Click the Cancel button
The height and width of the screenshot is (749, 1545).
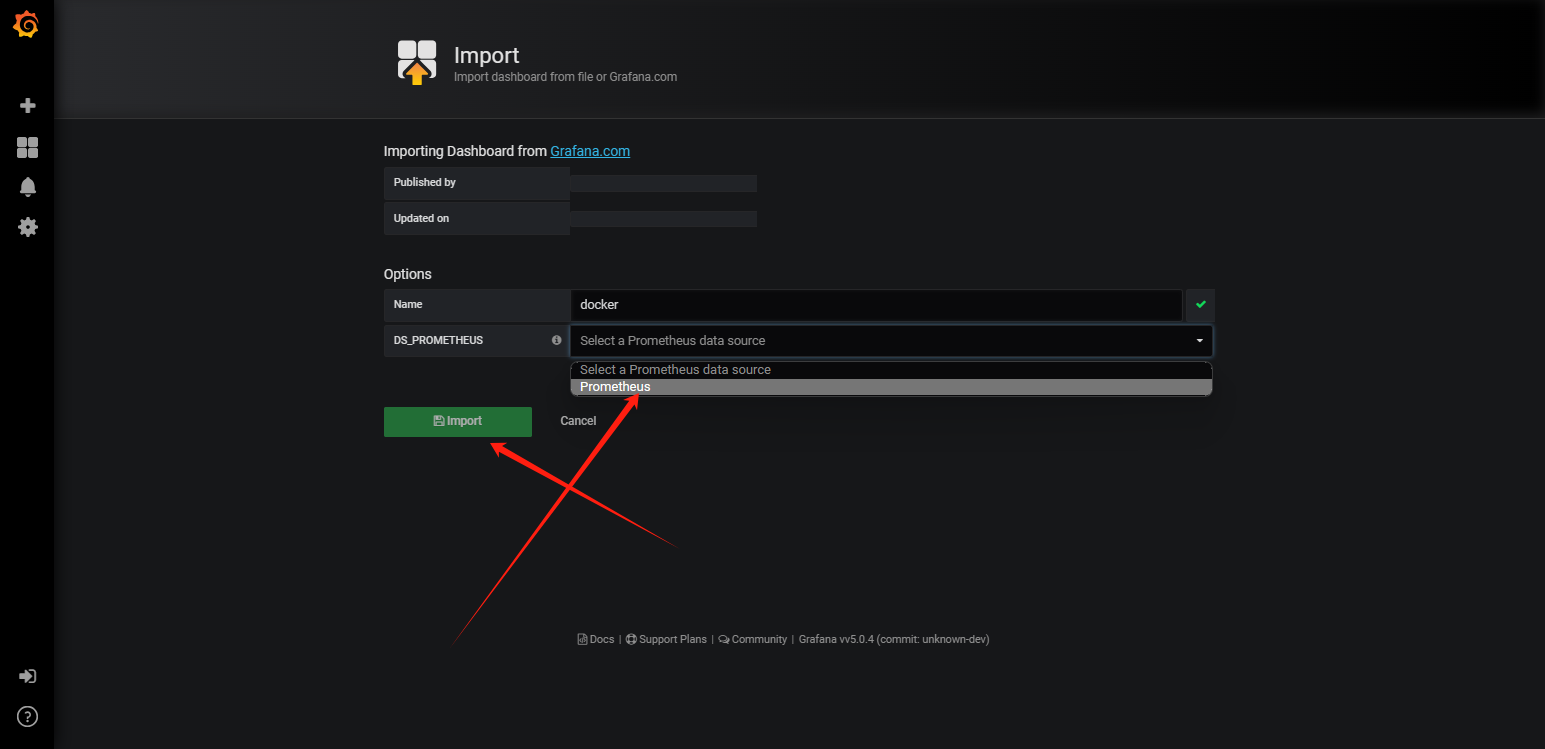coord(578,421)
